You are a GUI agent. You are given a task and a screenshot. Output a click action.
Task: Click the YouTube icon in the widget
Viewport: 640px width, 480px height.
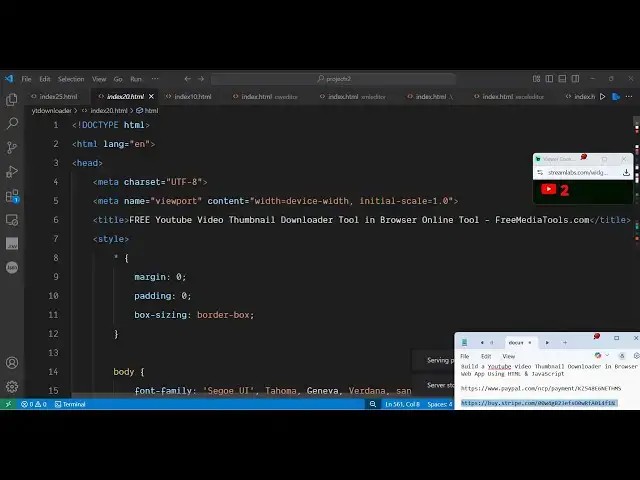tap(549, 189)
